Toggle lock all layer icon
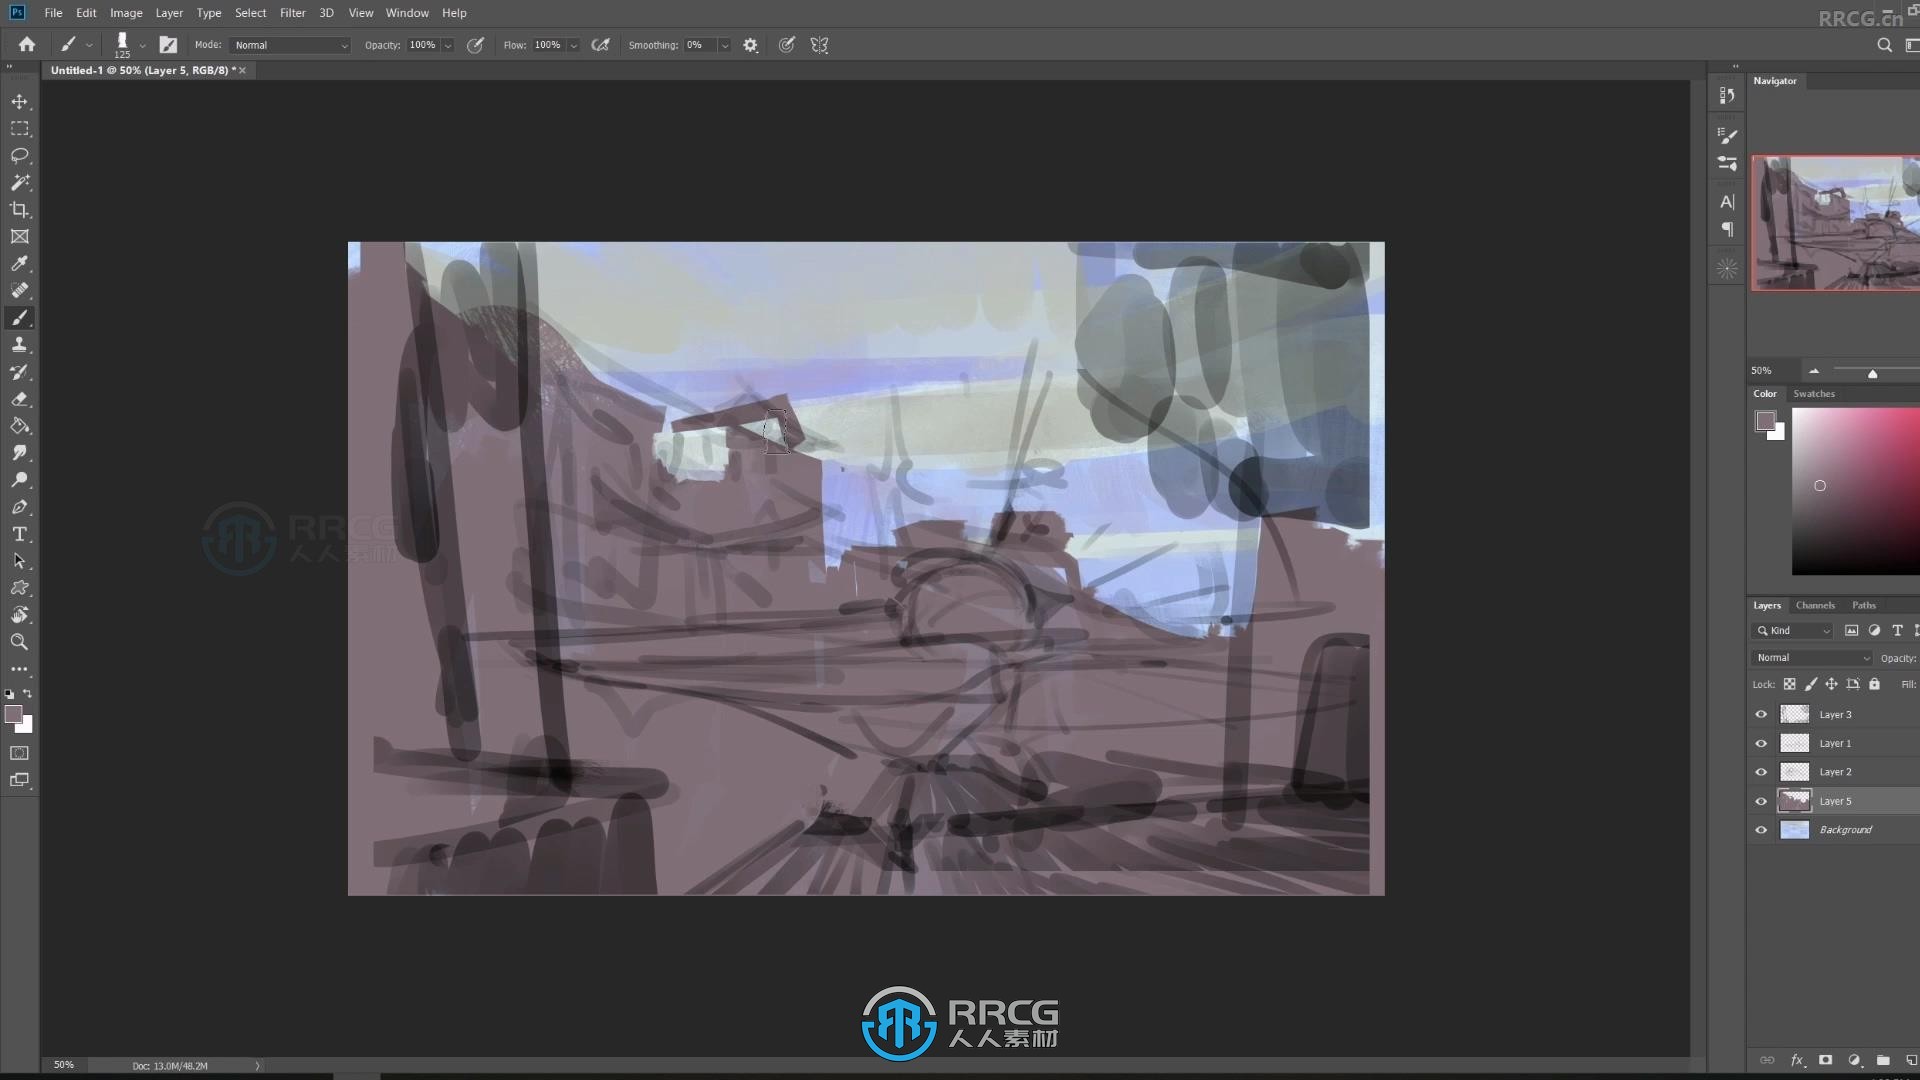Image resolution: width=1920 pixels, height=1080 pixels. tap(1875, 685)
